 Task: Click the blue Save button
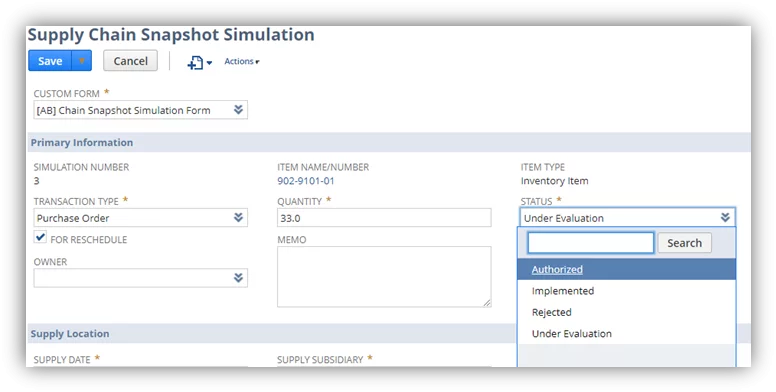tap(50, 61)
